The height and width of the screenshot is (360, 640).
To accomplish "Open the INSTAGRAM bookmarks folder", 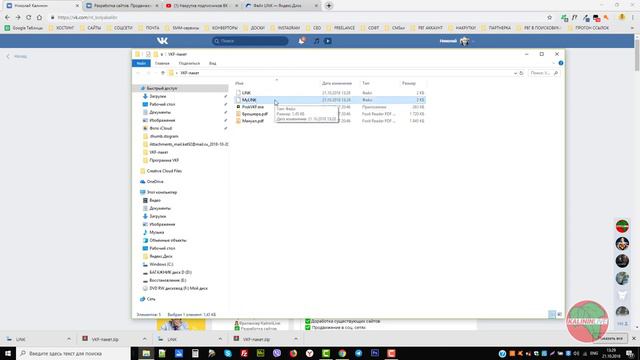I will click(x=285, y=28).
